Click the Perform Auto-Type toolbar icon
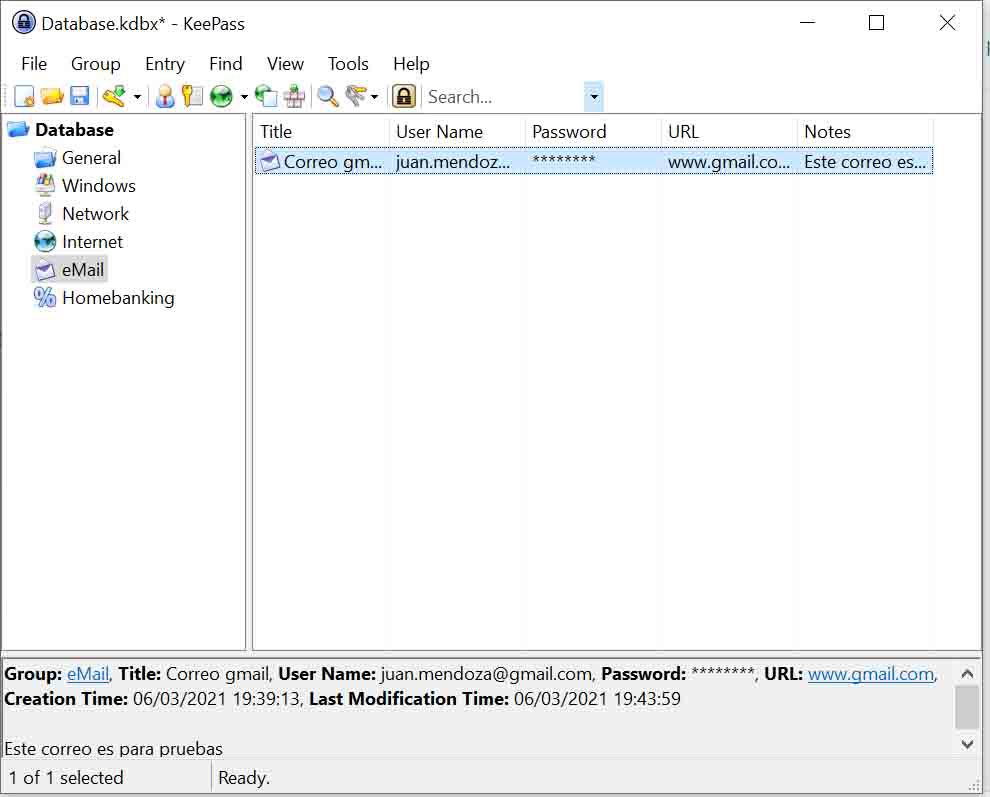This screenshot has width=990, height=797. [x=294, y=96]
